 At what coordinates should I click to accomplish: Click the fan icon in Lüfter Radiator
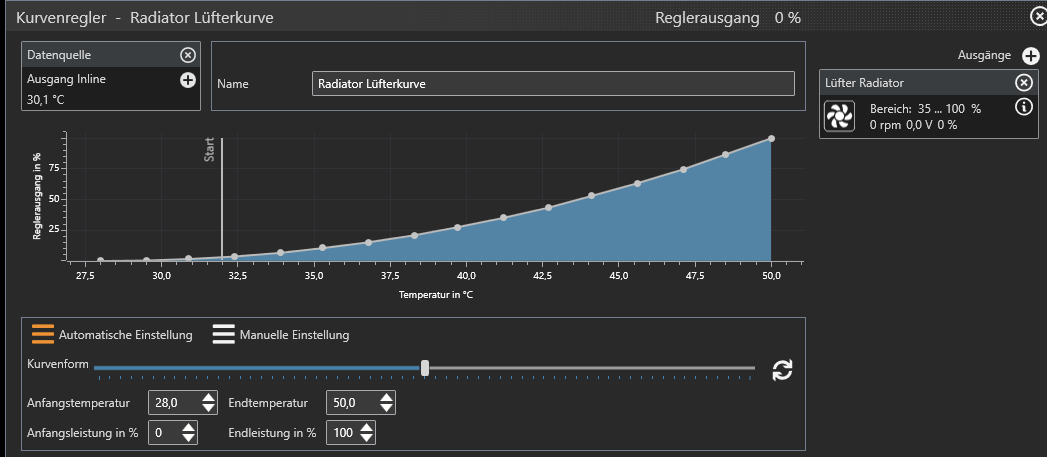tap(837, 116)
